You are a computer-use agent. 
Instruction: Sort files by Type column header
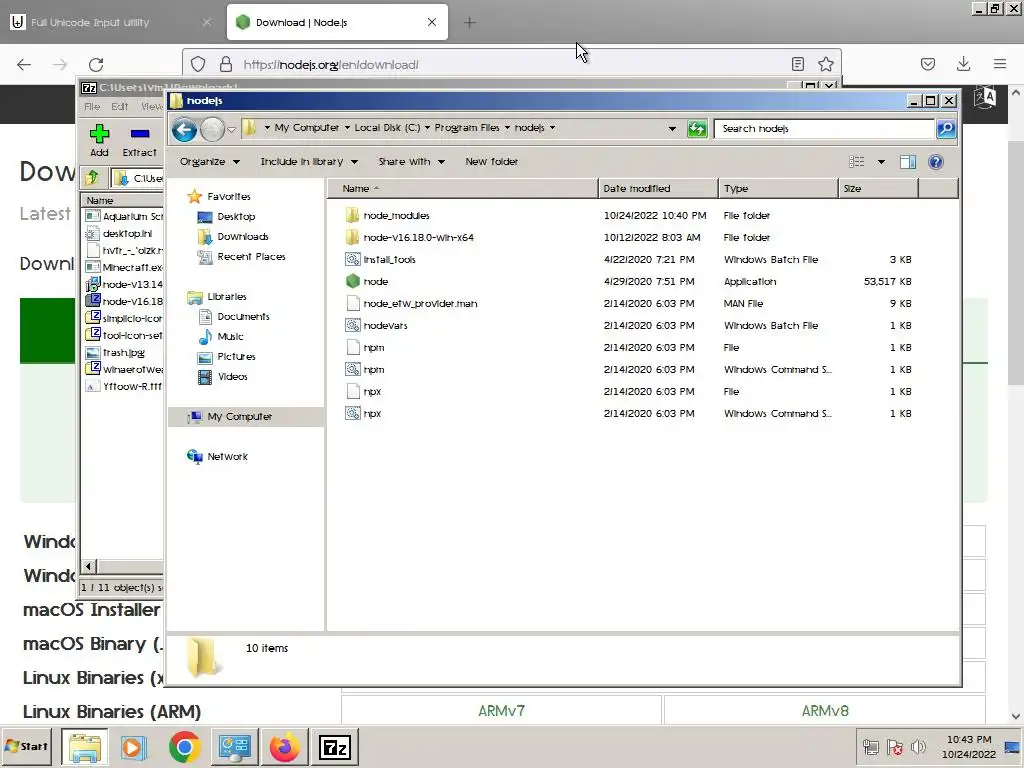(778, 189)
